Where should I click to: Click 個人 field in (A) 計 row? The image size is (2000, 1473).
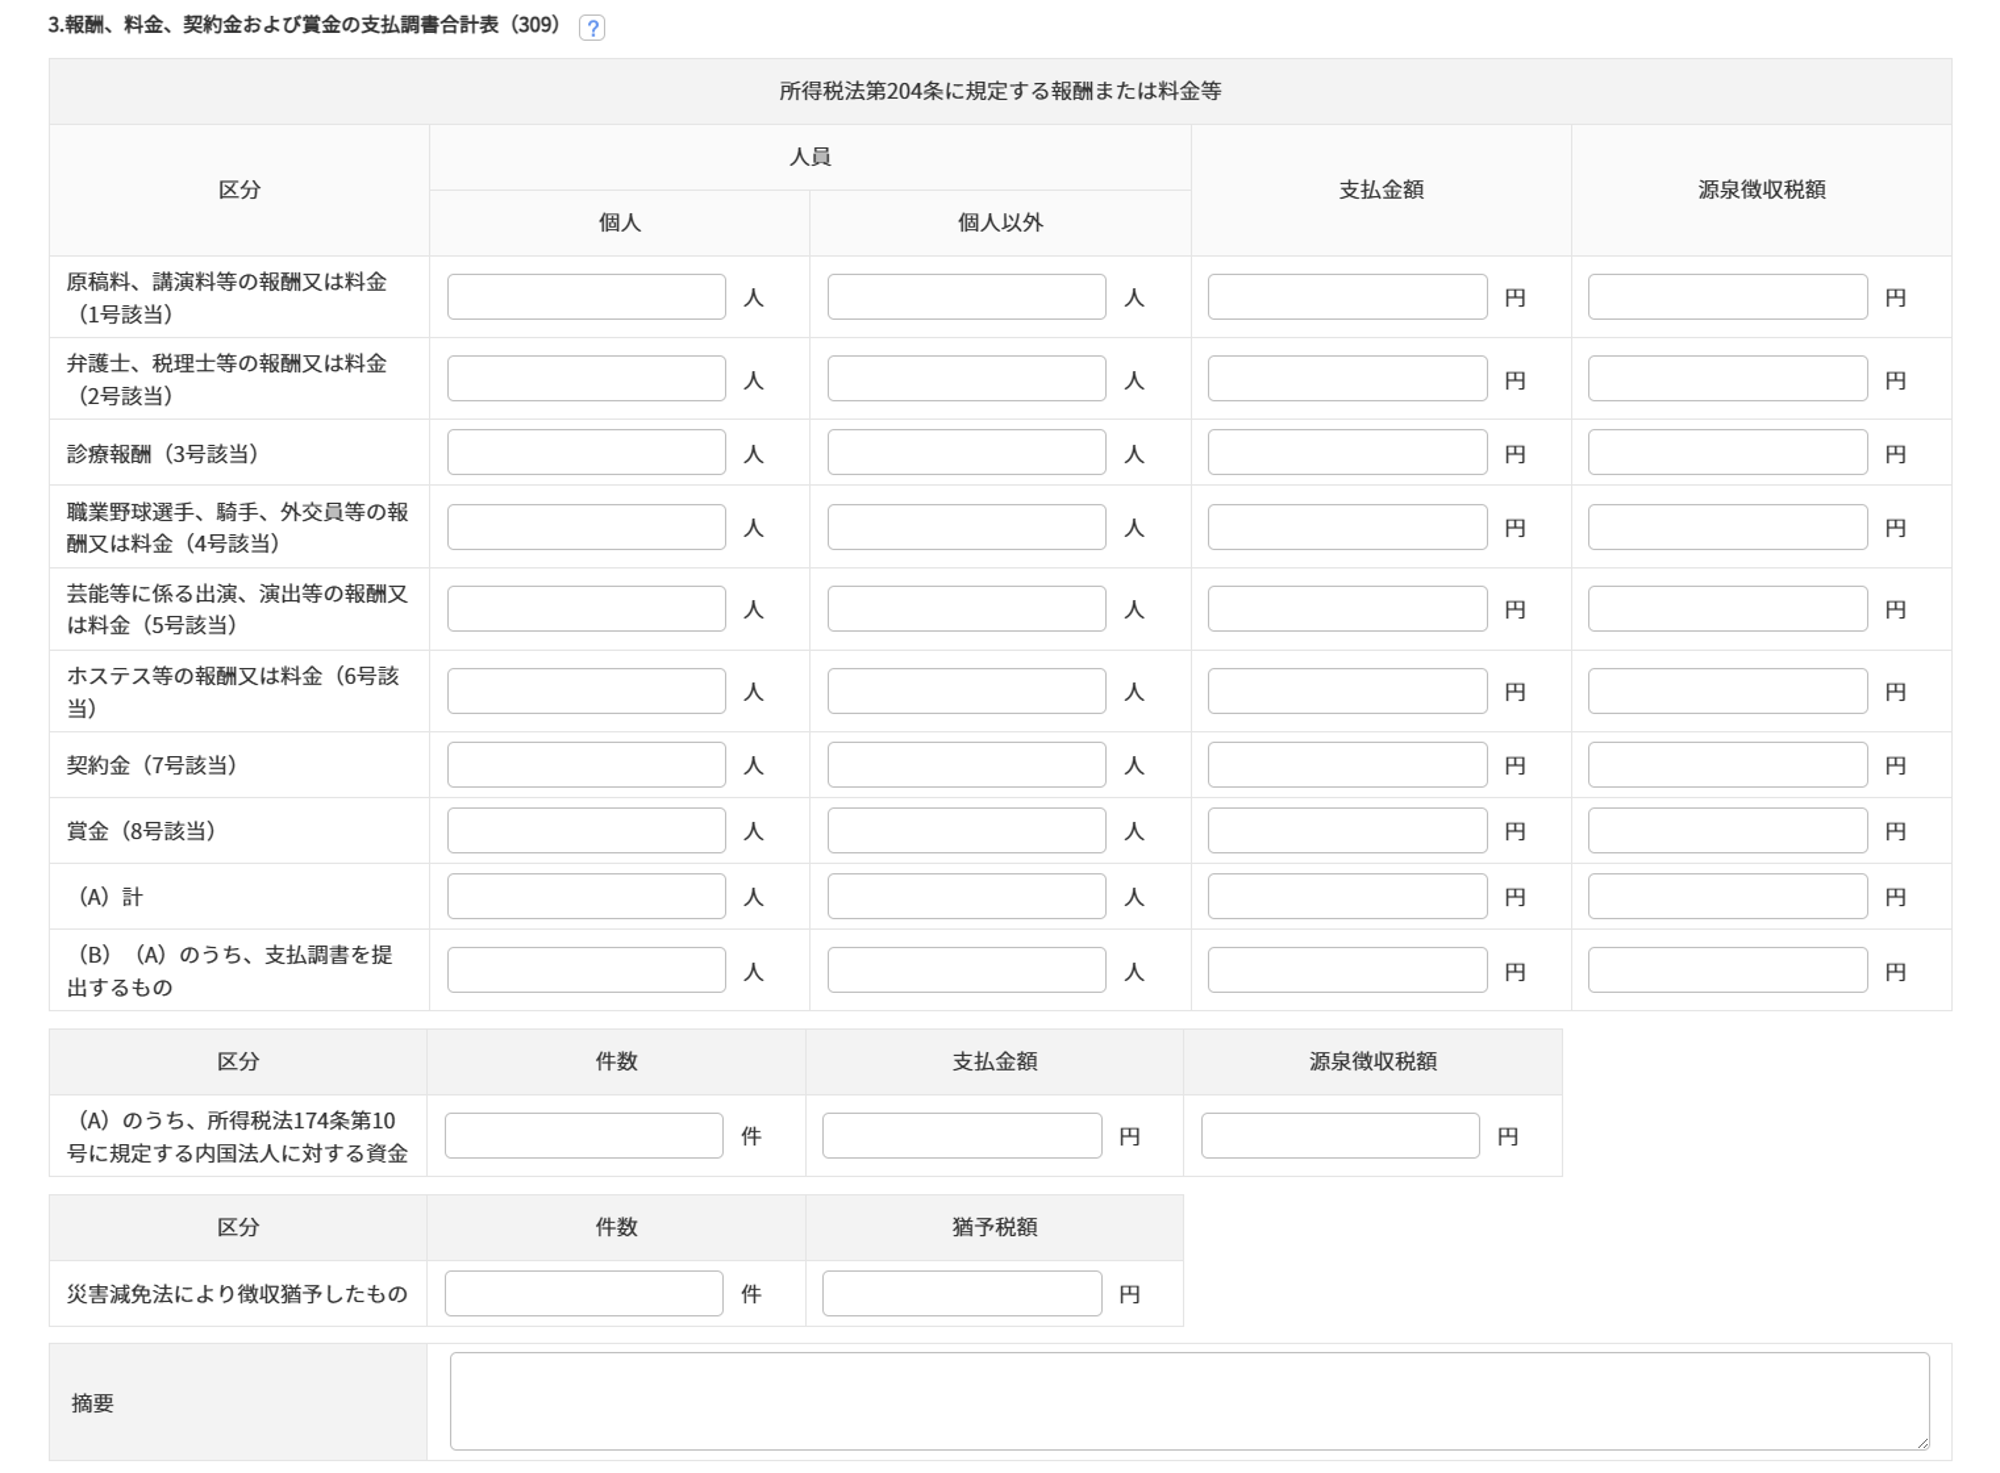[586, 897]
